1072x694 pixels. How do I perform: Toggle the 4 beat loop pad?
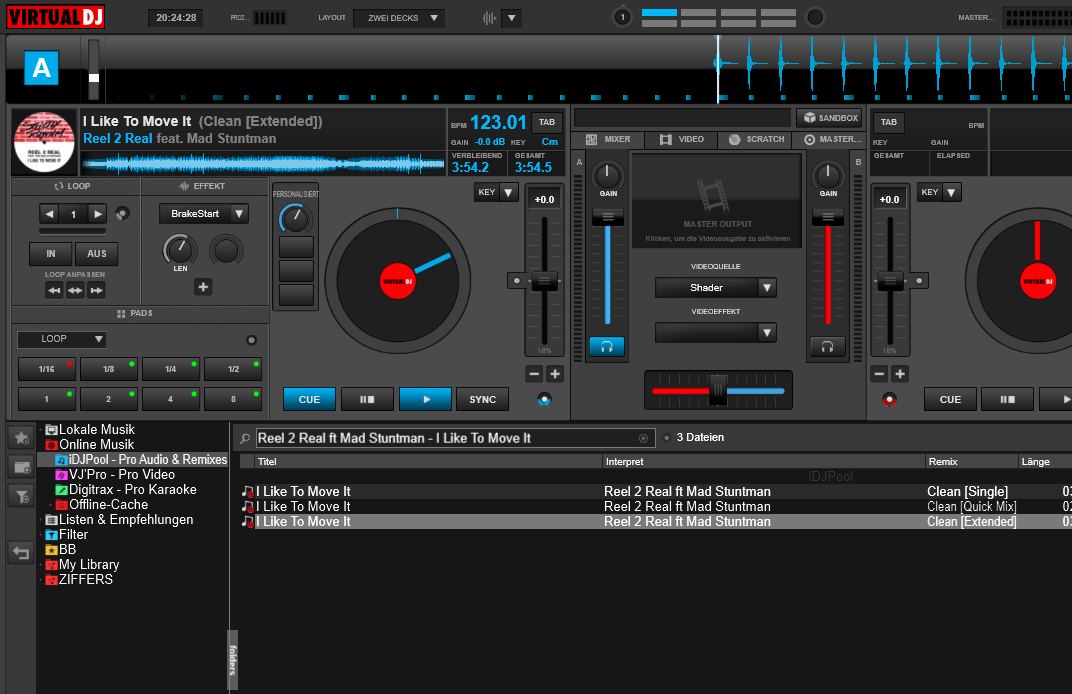coord(171,399)
